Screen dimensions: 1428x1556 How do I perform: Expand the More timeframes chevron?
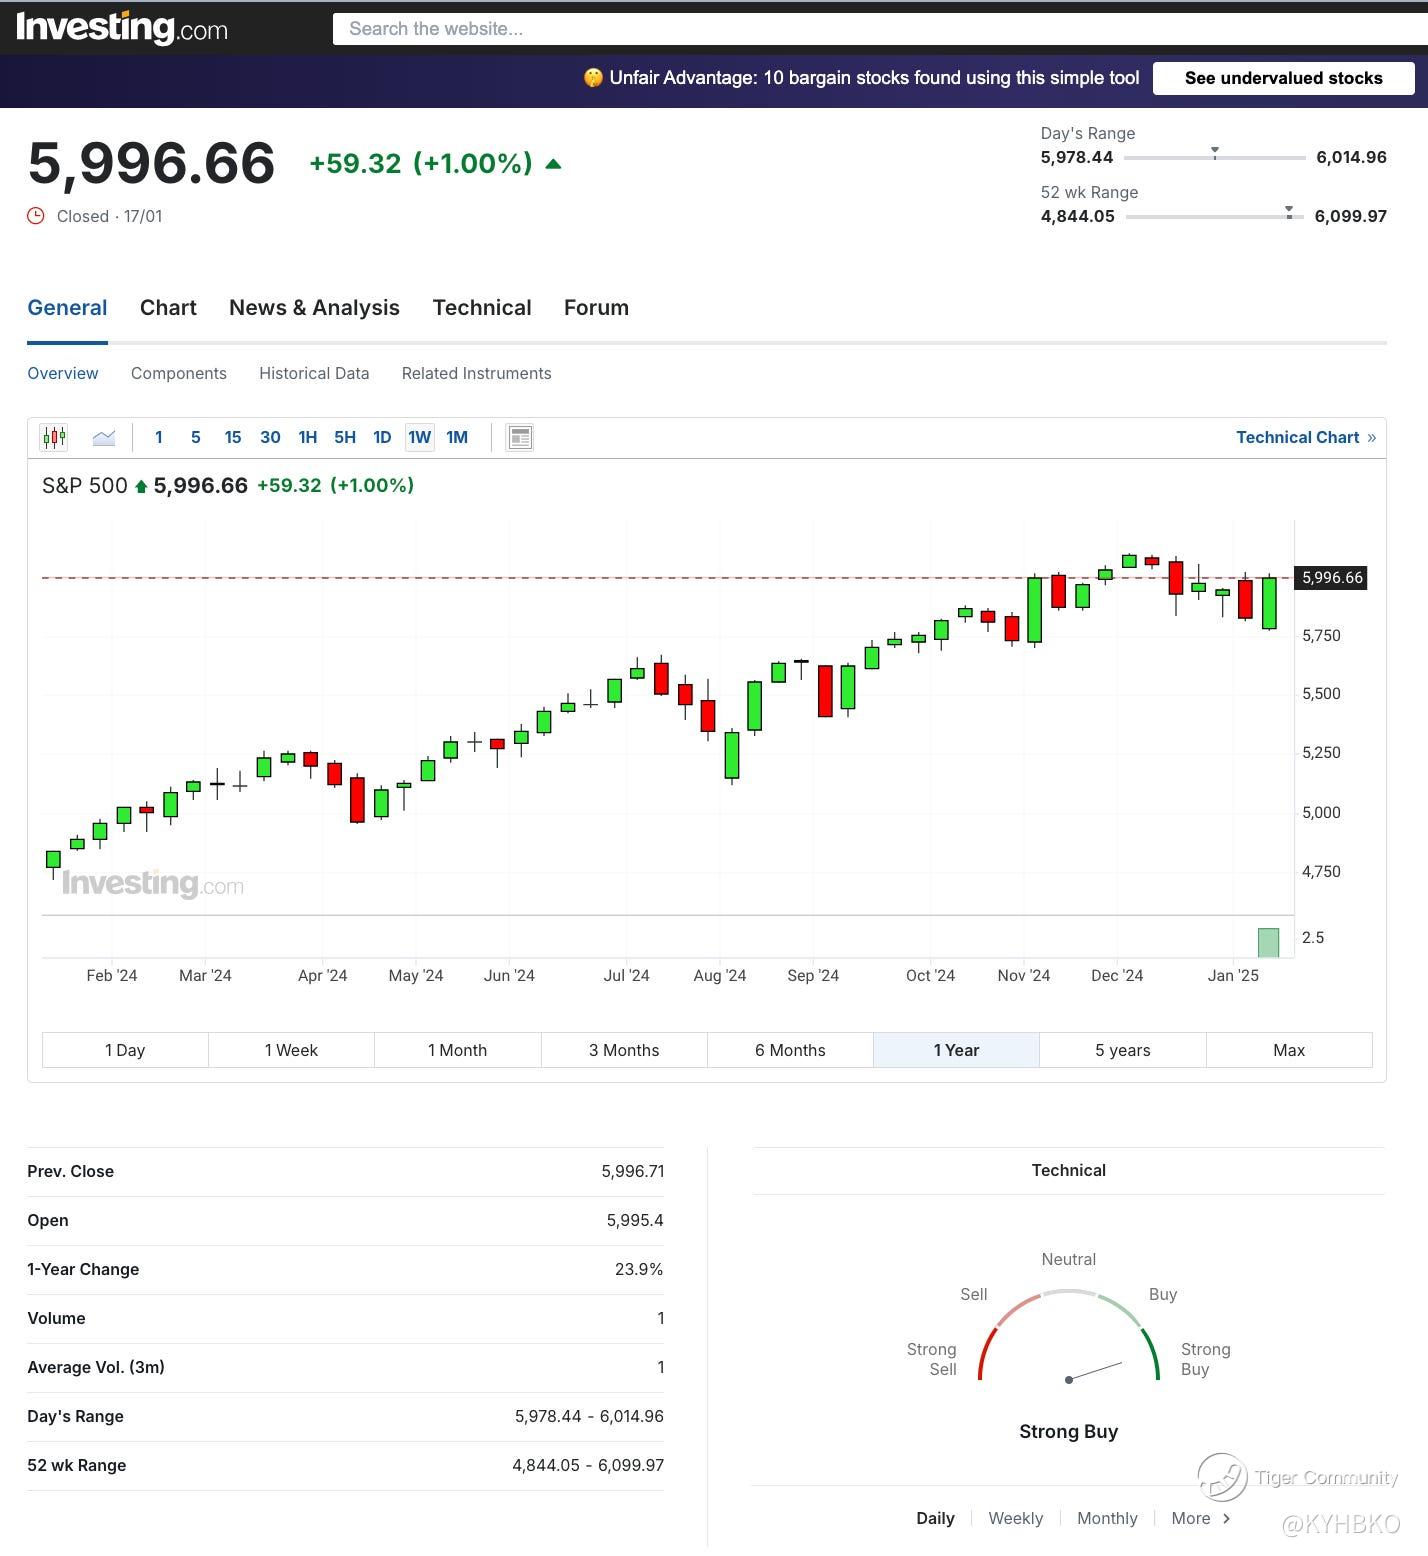coord(1226,1518)
